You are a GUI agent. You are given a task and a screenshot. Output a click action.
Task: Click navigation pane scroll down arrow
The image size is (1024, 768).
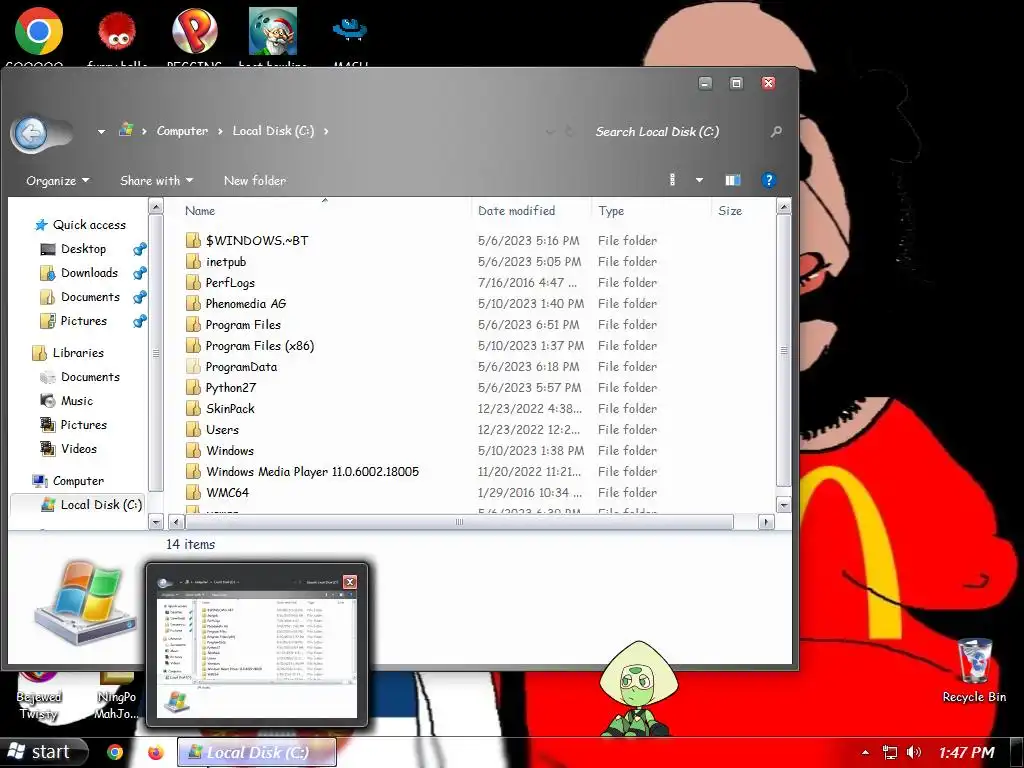pos(155,522)
